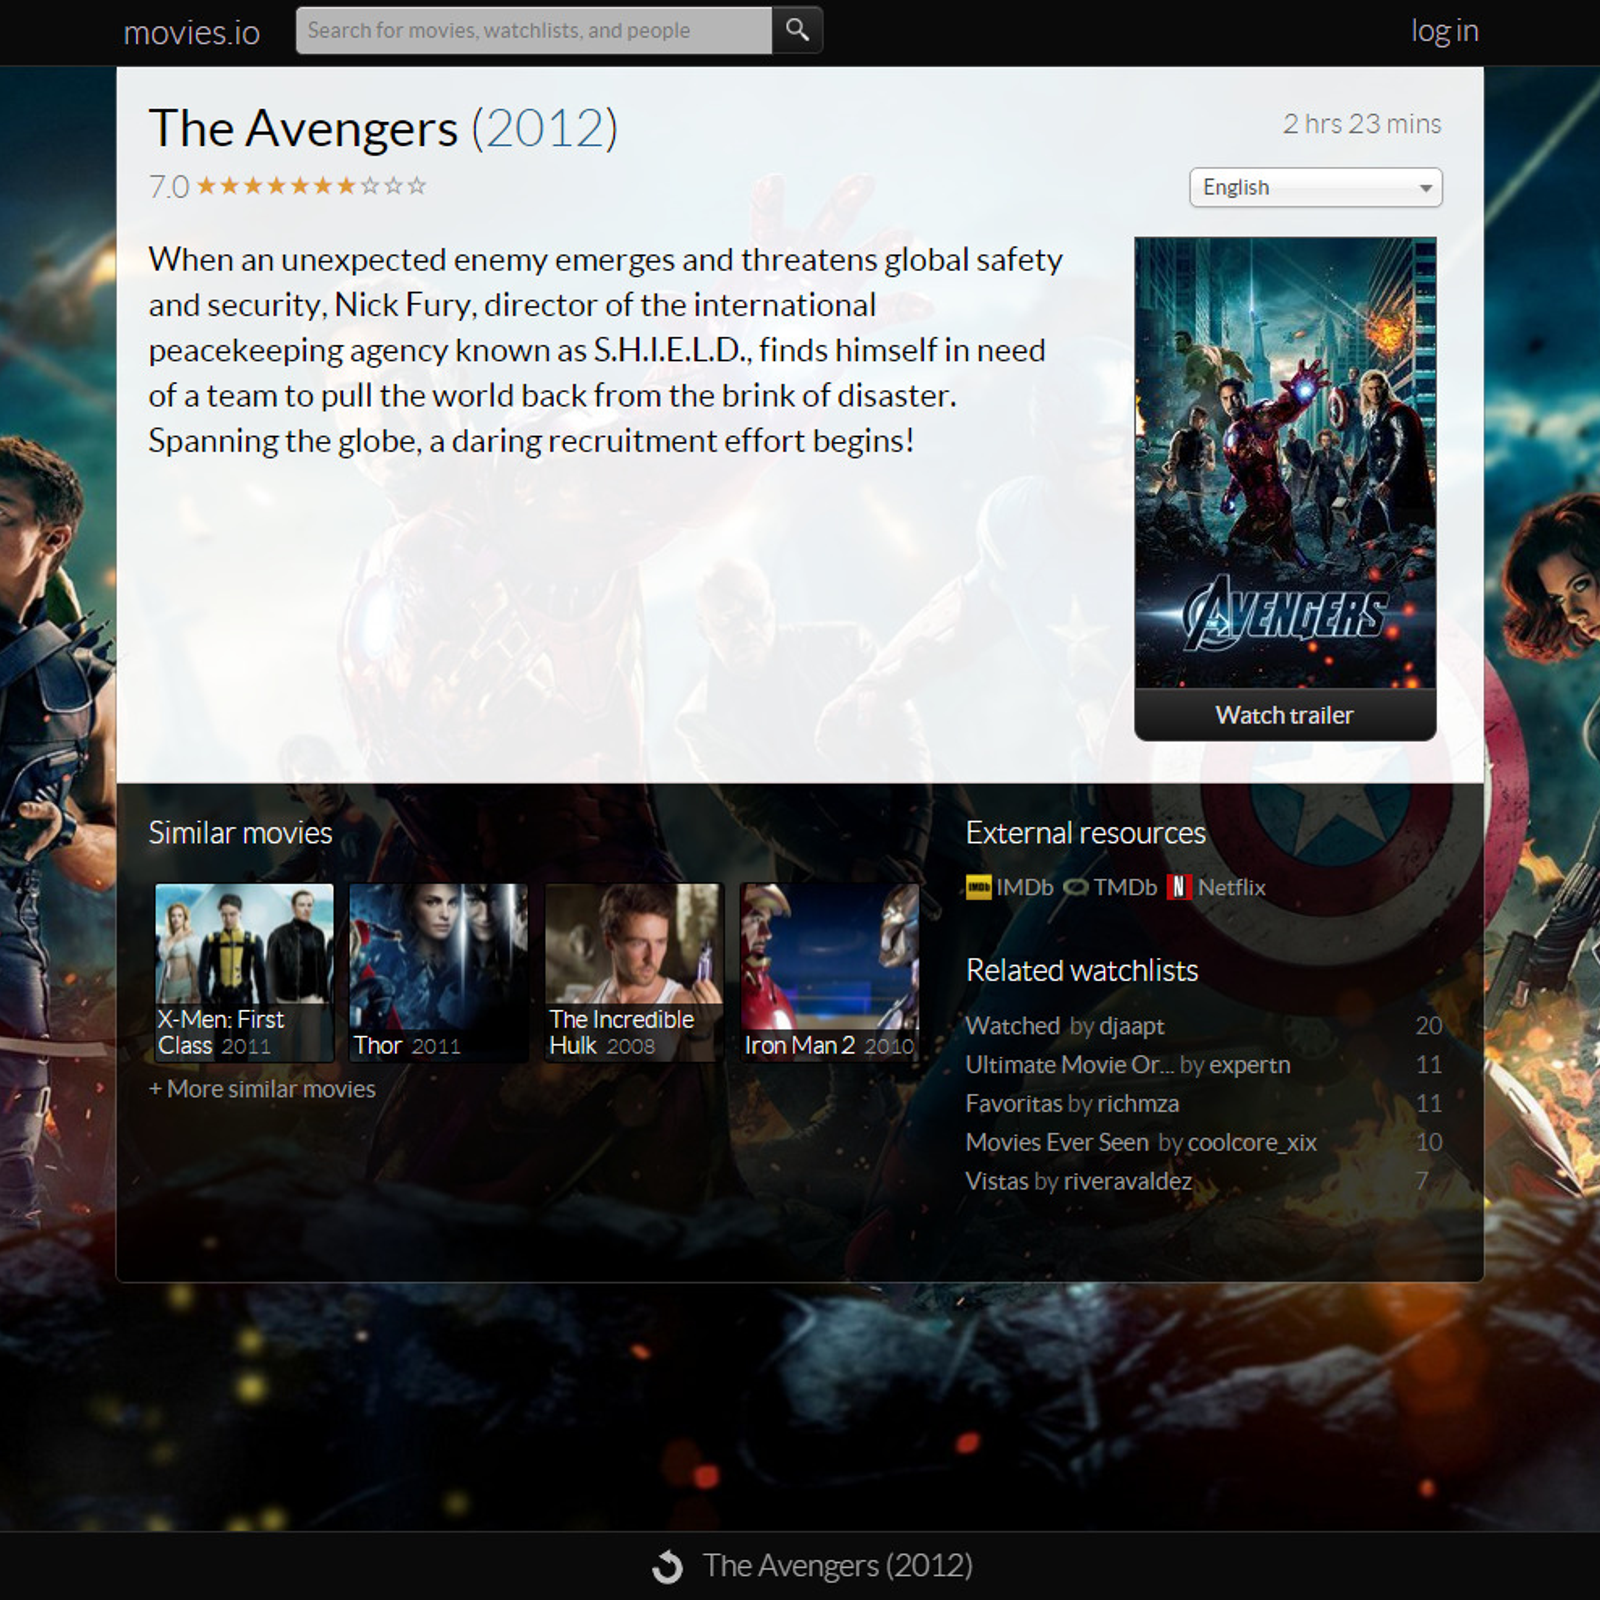Click the Watch trailer button
Screen dimensions: 1600x1600
click(x=1285, y=715)
